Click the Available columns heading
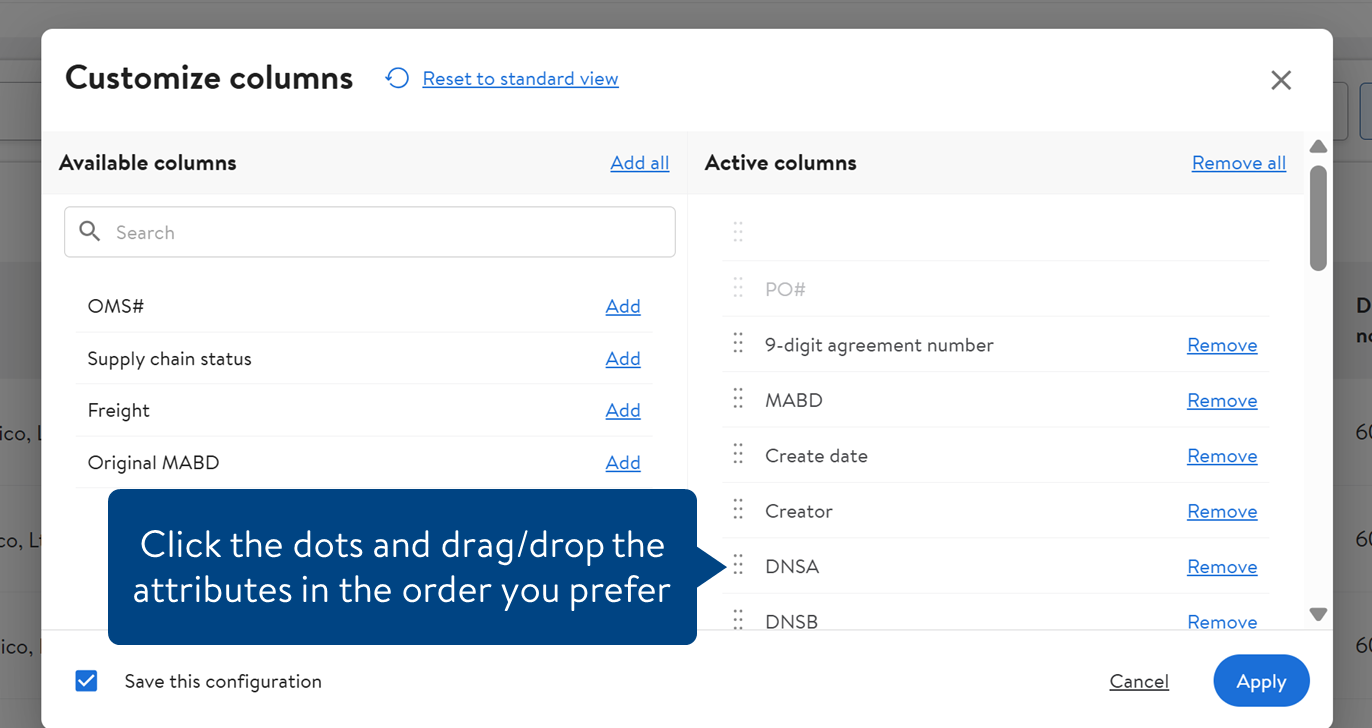Screen dimensions: 1372x728 (x=148, y=163)
